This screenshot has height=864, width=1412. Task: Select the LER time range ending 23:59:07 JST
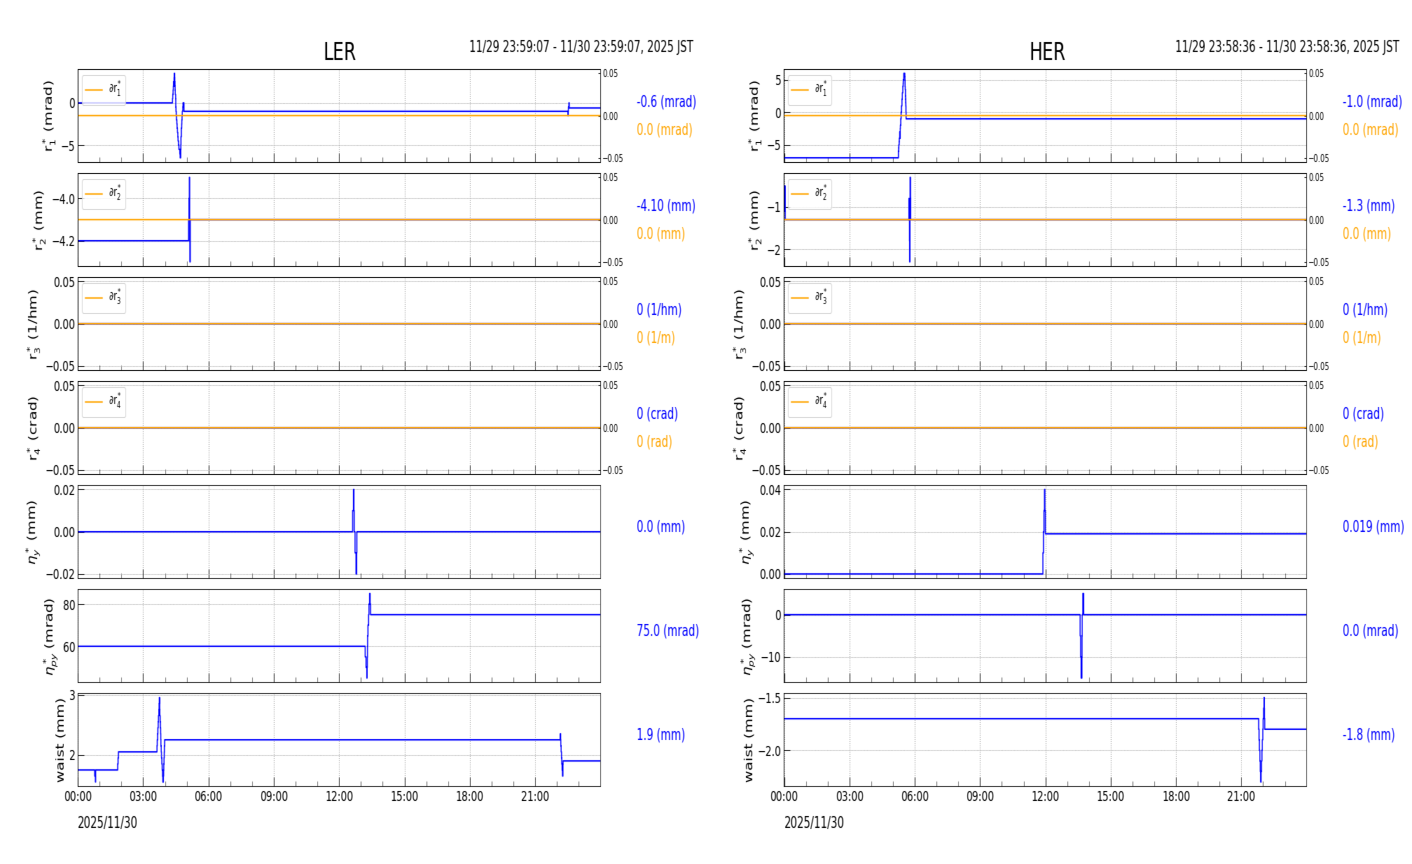[x=581, y=47]
